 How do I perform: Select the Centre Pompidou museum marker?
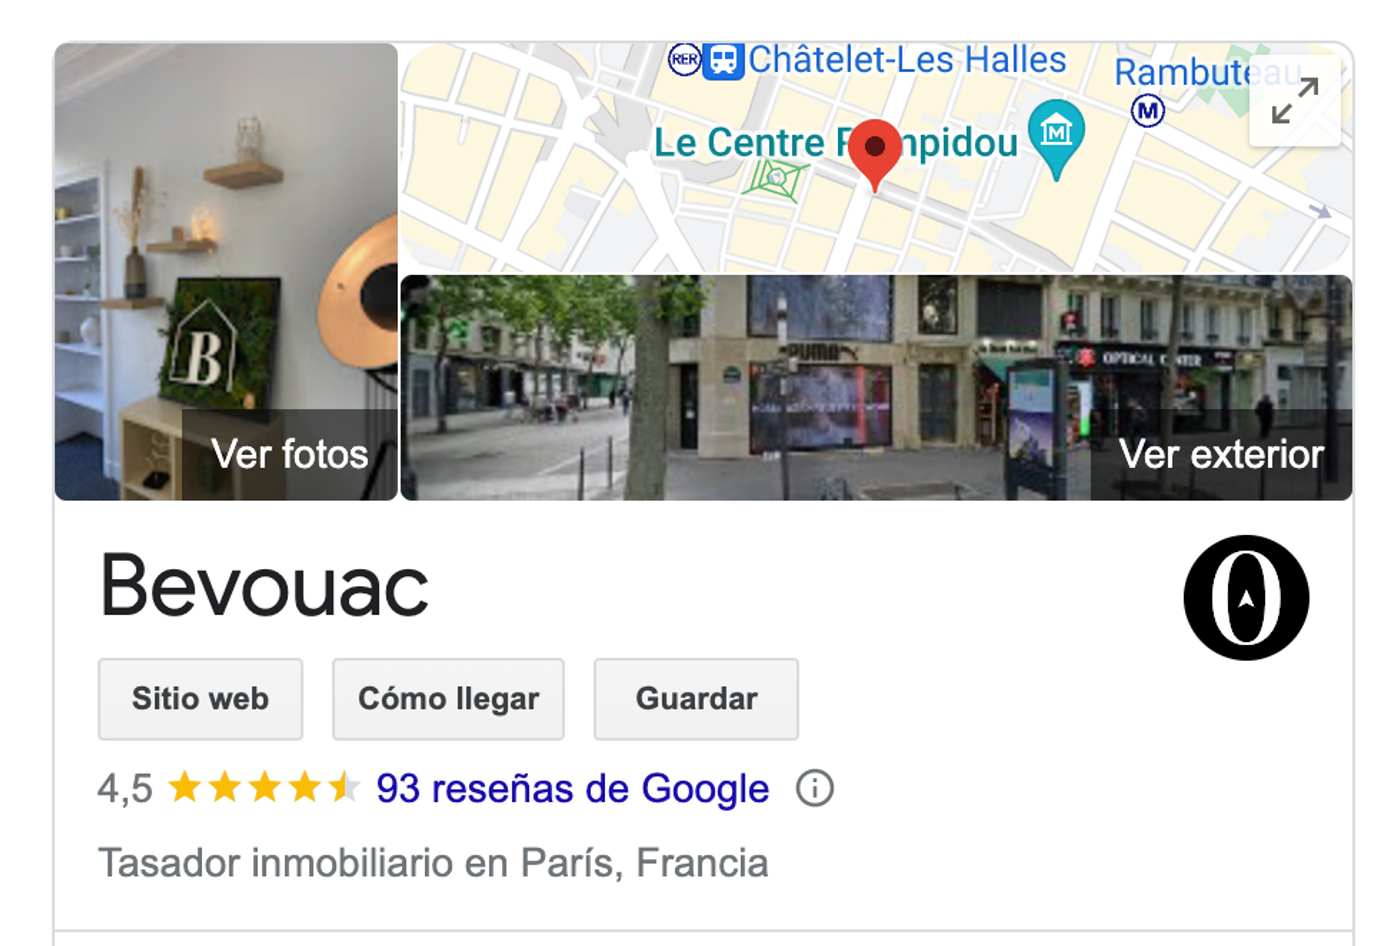(1056, 138)
